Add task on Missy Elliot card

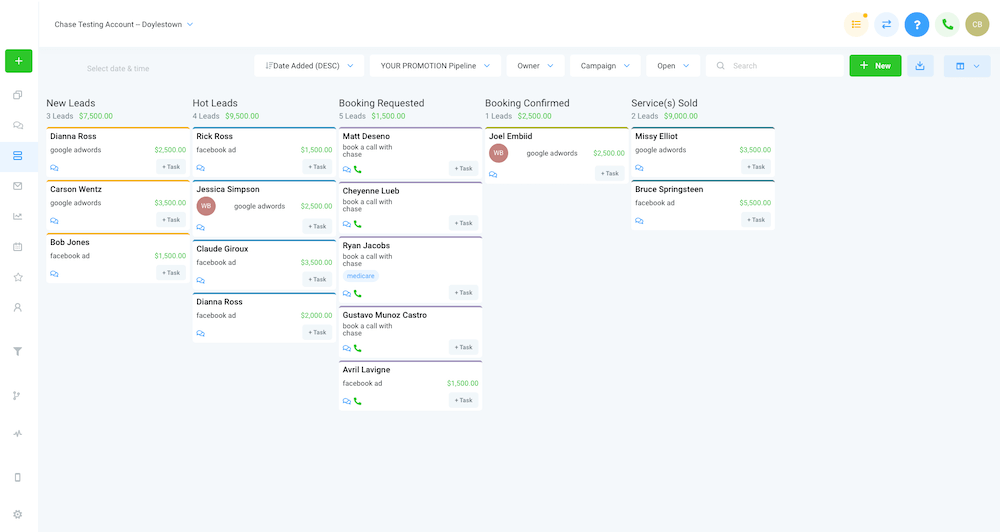pos(756,166)
